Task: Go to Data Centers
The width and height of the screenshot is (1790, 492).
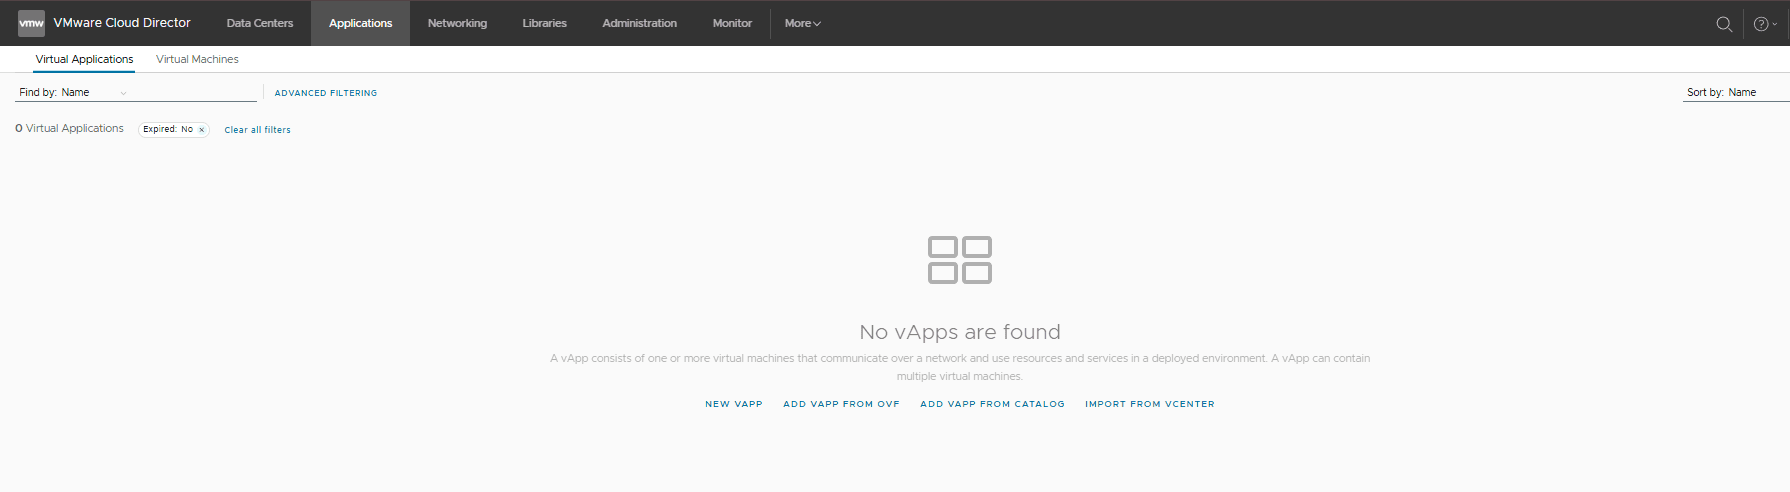Action: coord(260,23)
